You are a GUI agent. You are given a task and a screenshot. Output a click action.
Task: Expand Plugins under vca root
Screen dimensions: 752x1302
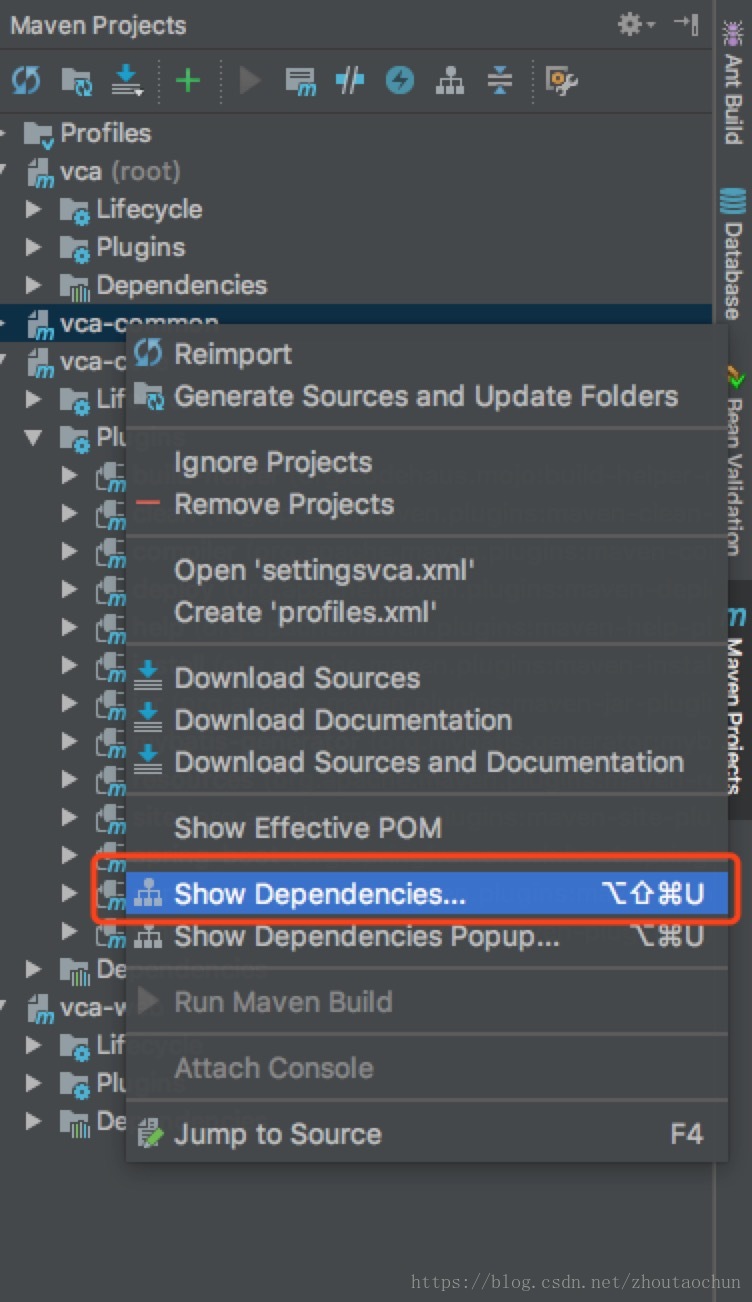[x=34, y=247]
